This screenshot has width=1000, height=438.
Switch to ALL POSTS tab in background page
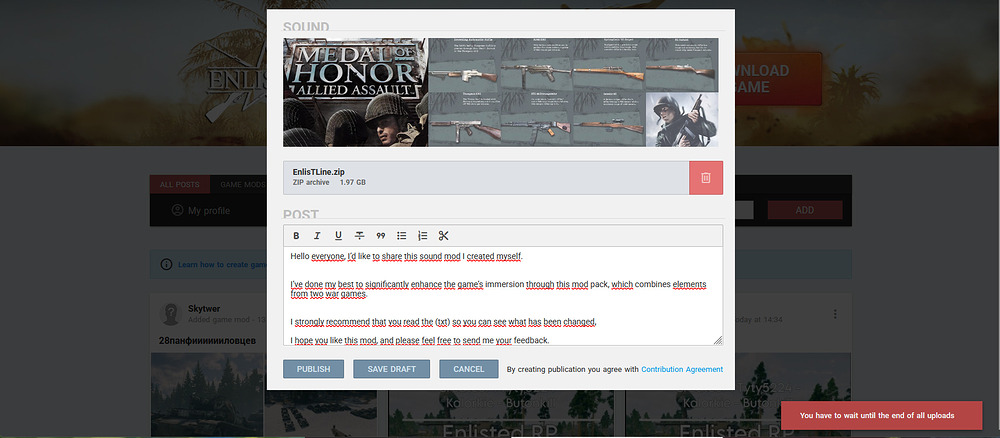coord(180,185)
